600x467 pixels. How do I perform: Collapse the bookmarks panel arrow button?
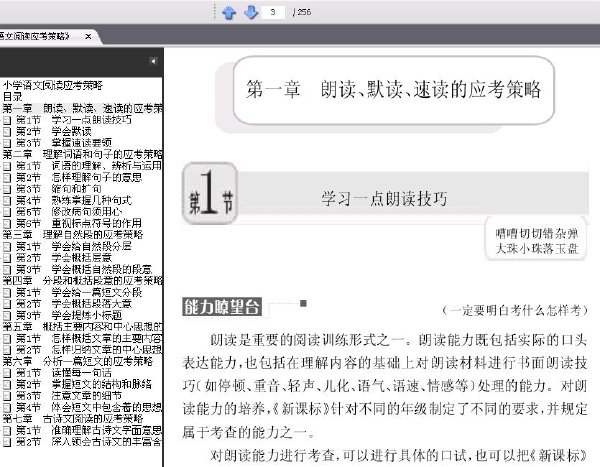pyautogui.click(x=153, y=61)
